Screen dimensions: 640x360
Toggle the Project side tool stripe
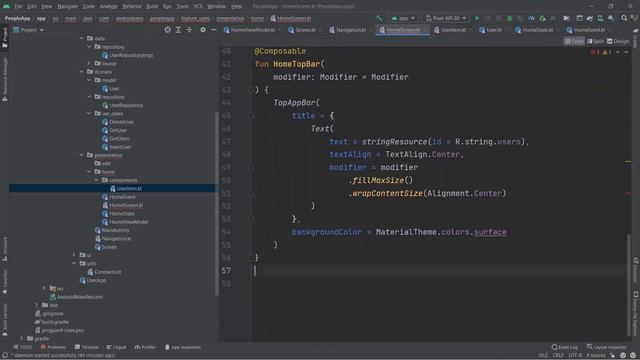click(x=4, y=38)
